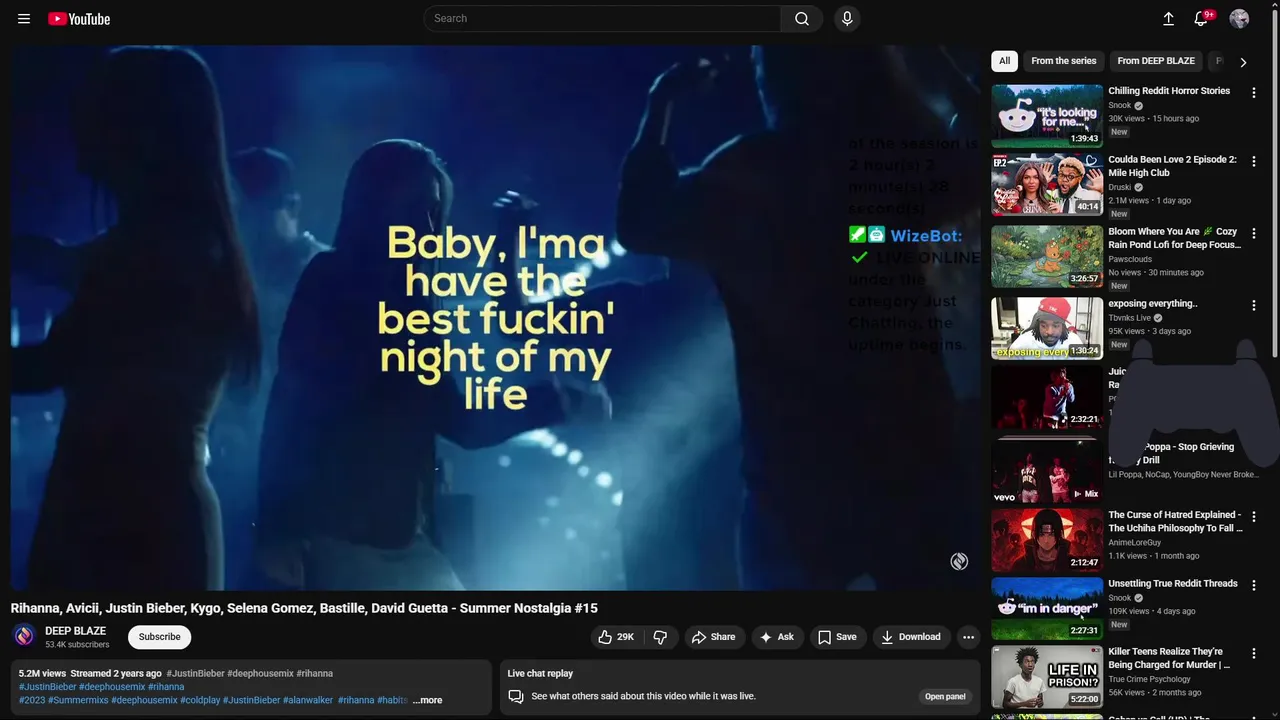Select From the series chip
The height and width of the screenshot is (720, 1280).
(x=1063, y=61)
